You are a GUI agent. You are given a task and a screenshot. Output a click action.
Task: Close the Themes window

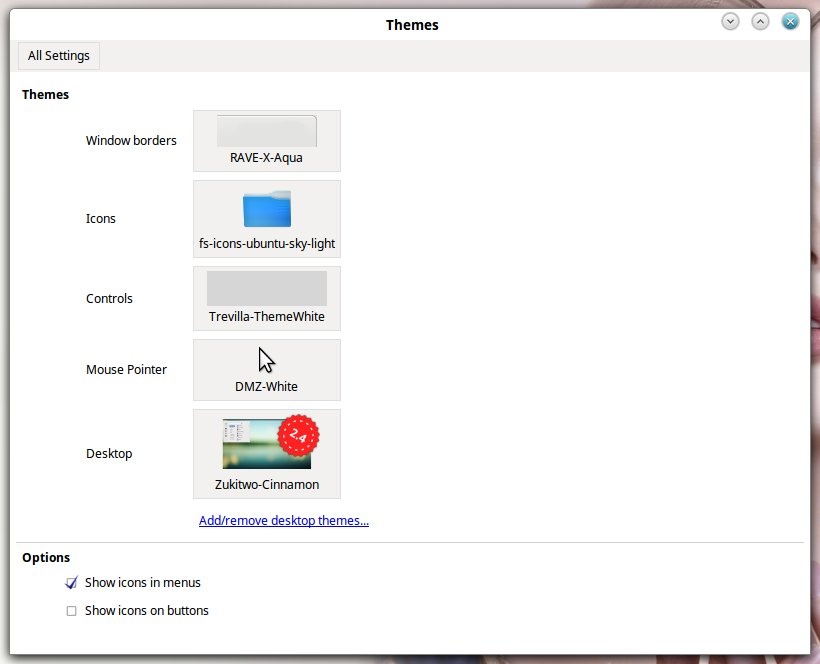[790, 21]
